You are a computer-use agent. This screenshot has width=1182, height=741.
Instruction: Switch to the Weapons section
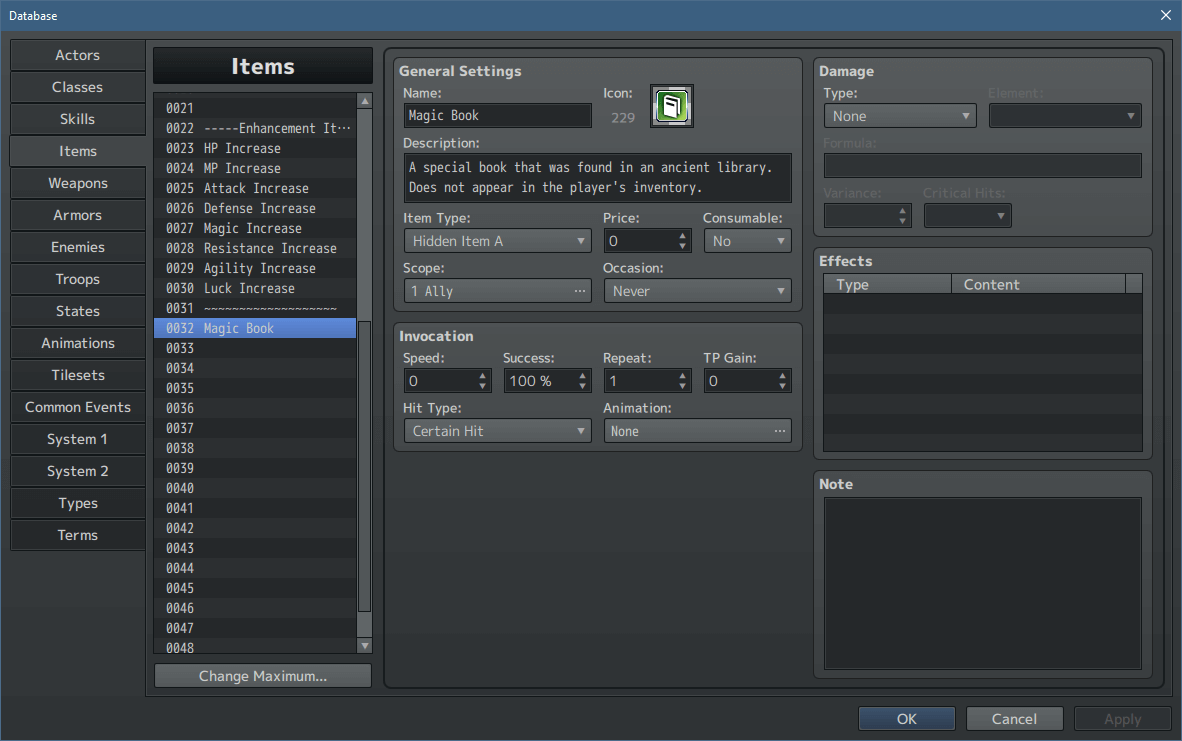pyautogui.click(x=77, y=183)
